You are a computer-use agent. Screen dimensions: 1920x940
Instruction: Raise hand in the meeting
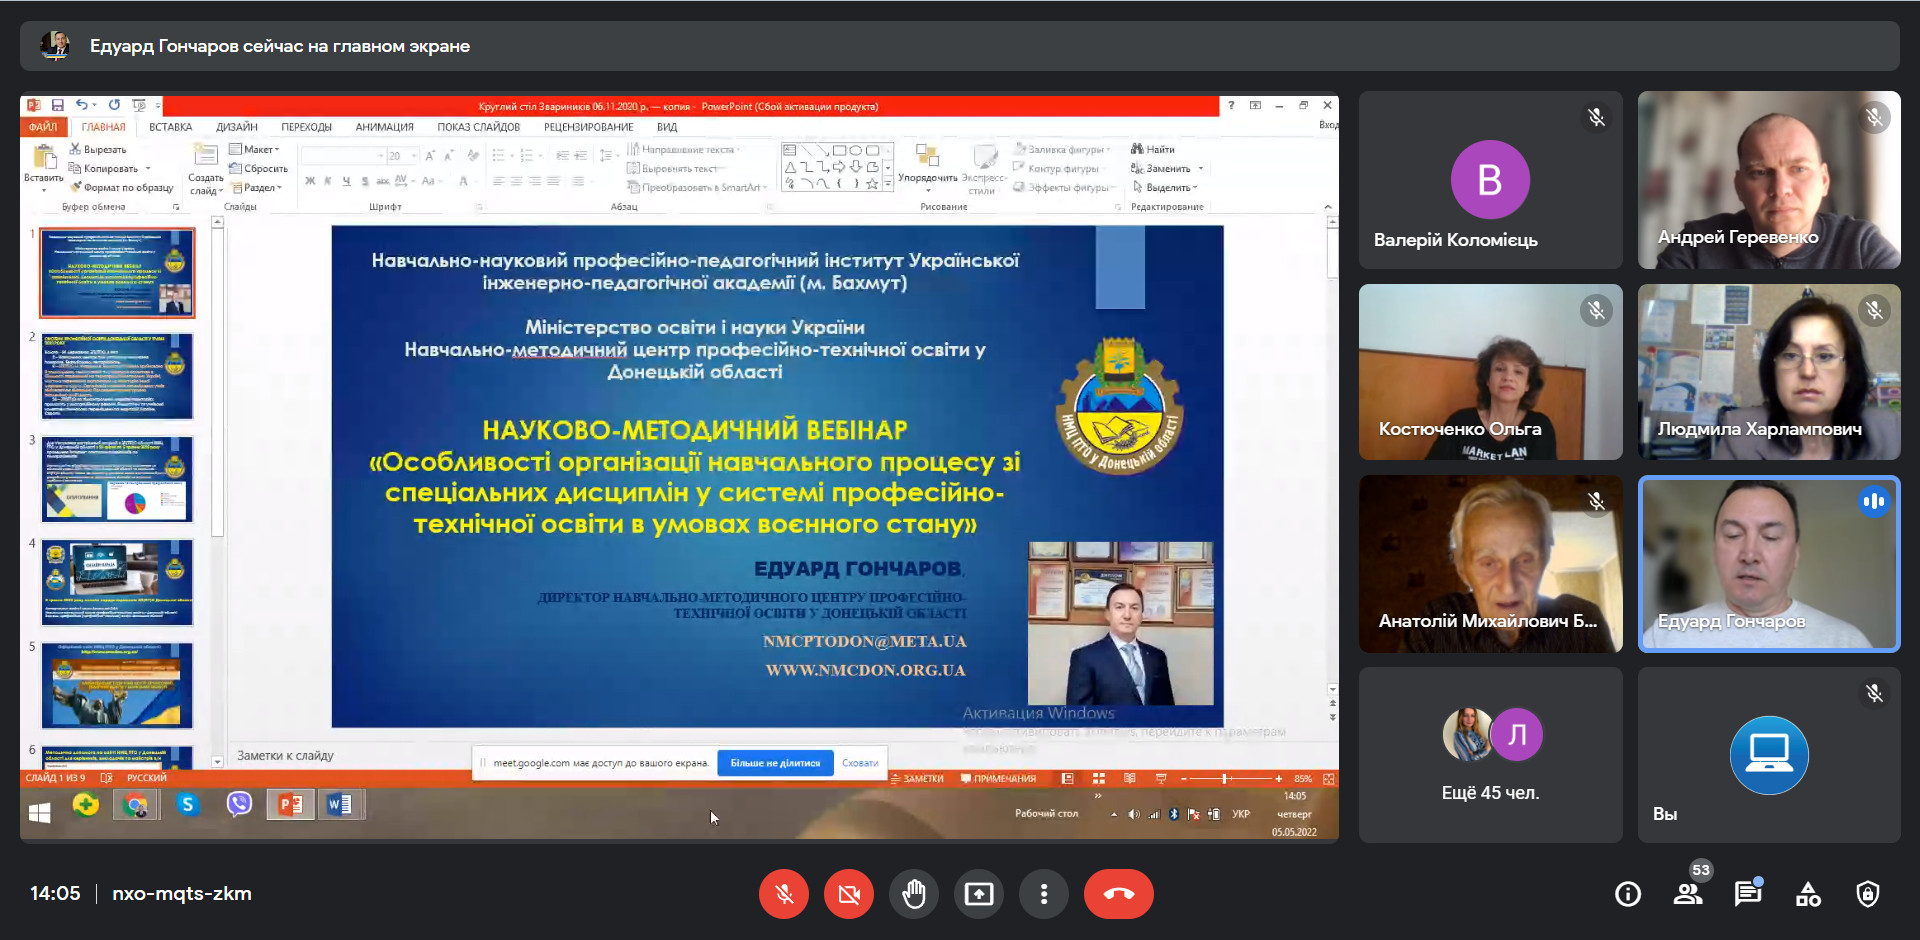click(914, 894)
